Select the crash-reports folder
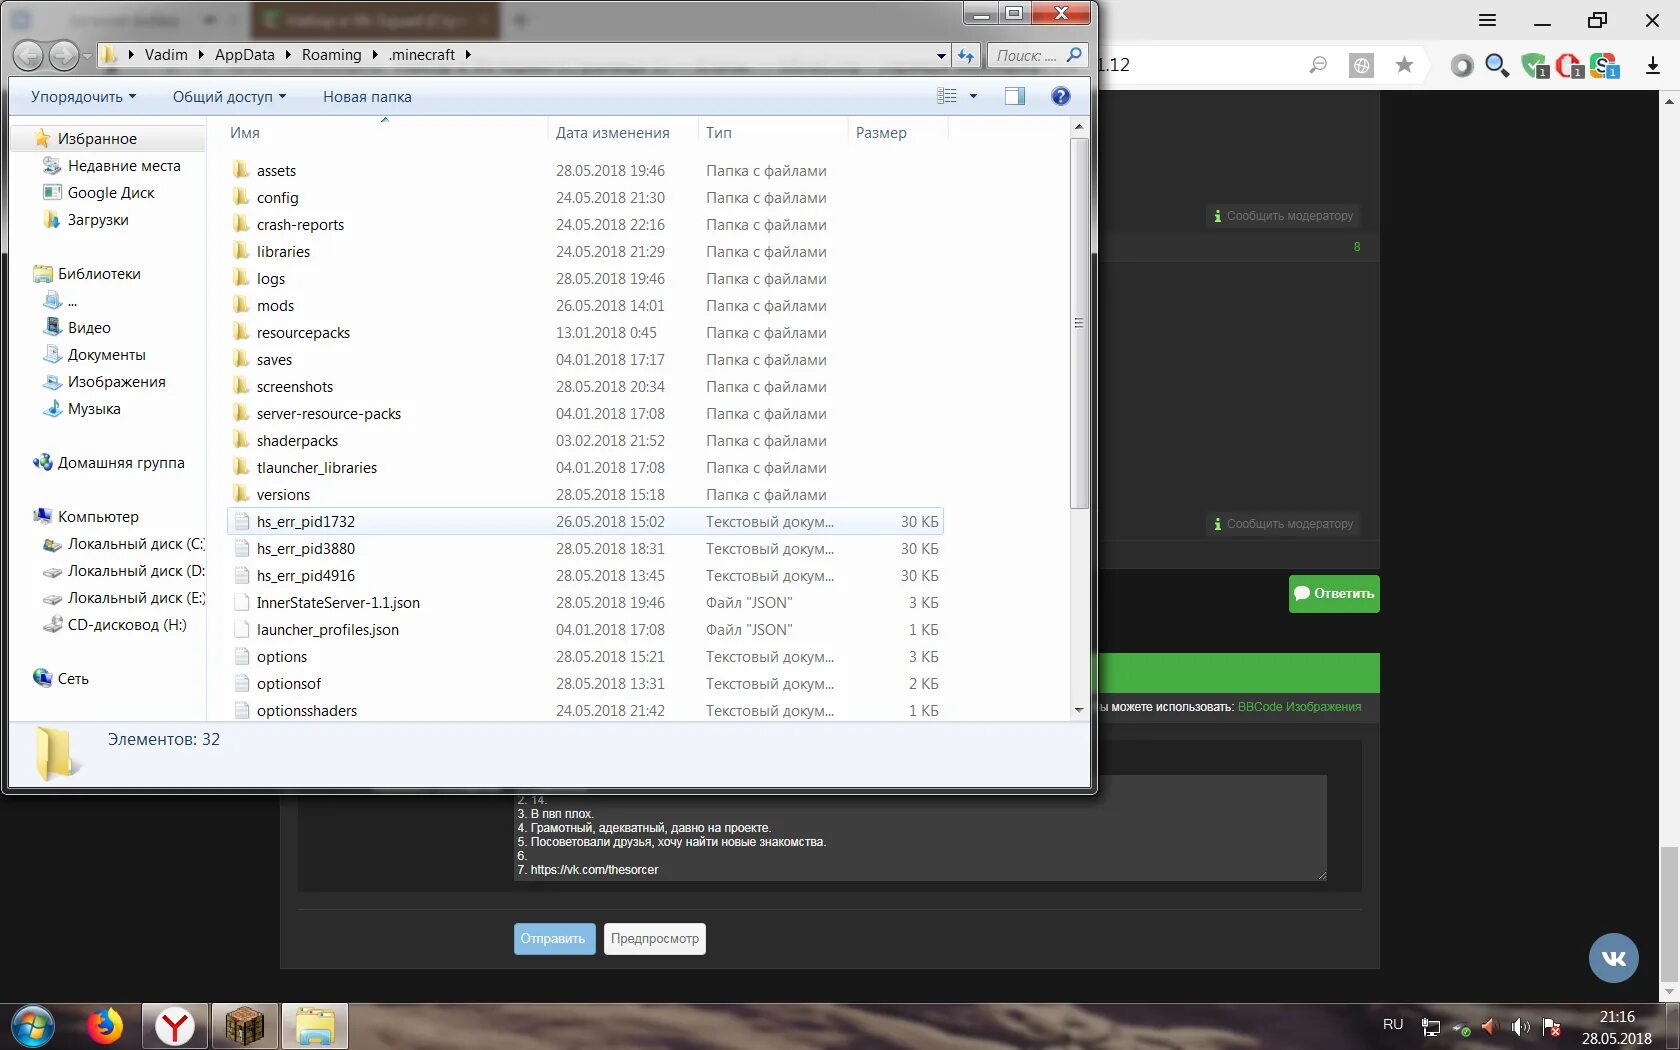 tap(300, 225)
